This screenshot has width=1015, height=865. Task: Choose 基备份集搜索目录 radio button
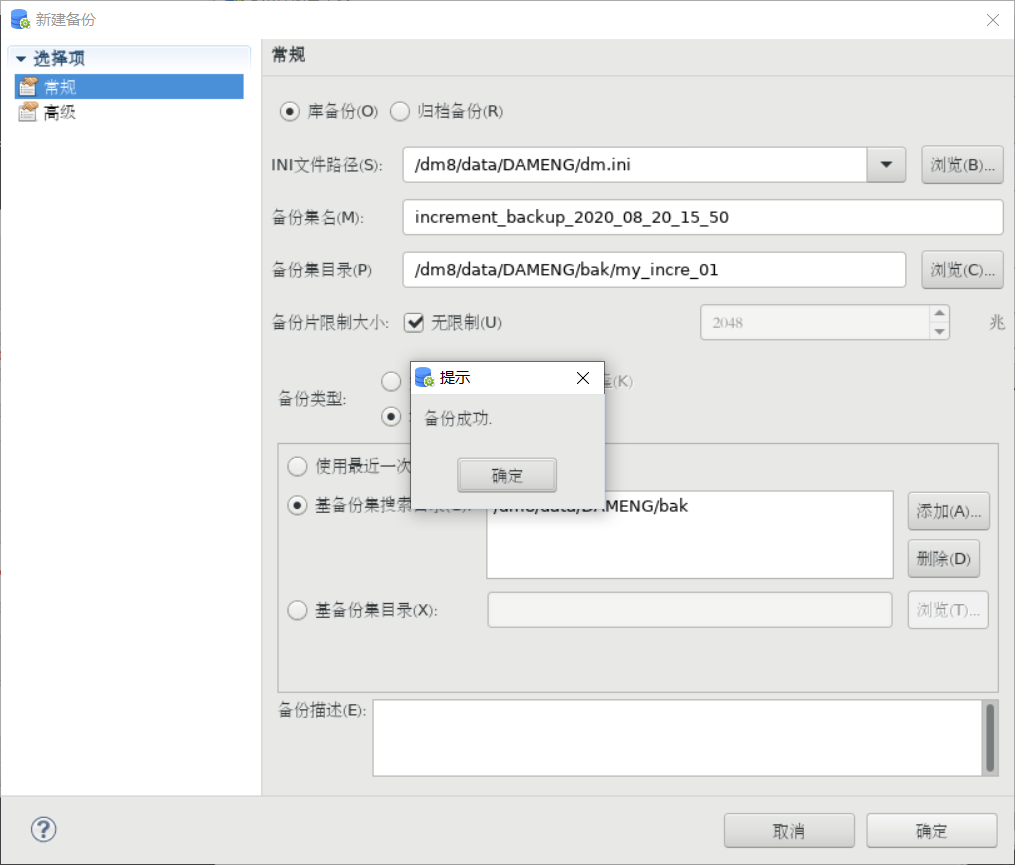[x=297, y=505]
